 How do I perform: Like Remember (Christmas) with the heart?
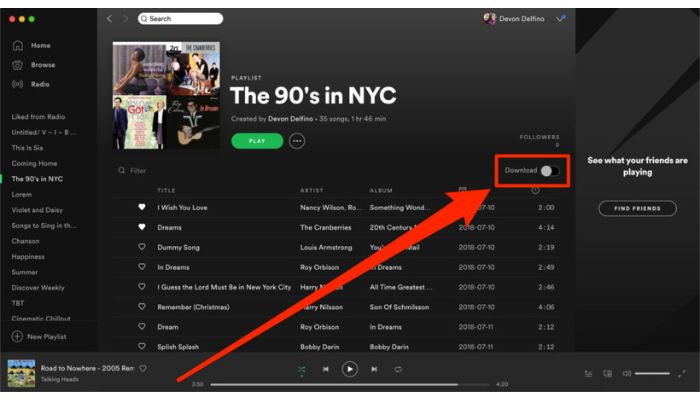142,306
